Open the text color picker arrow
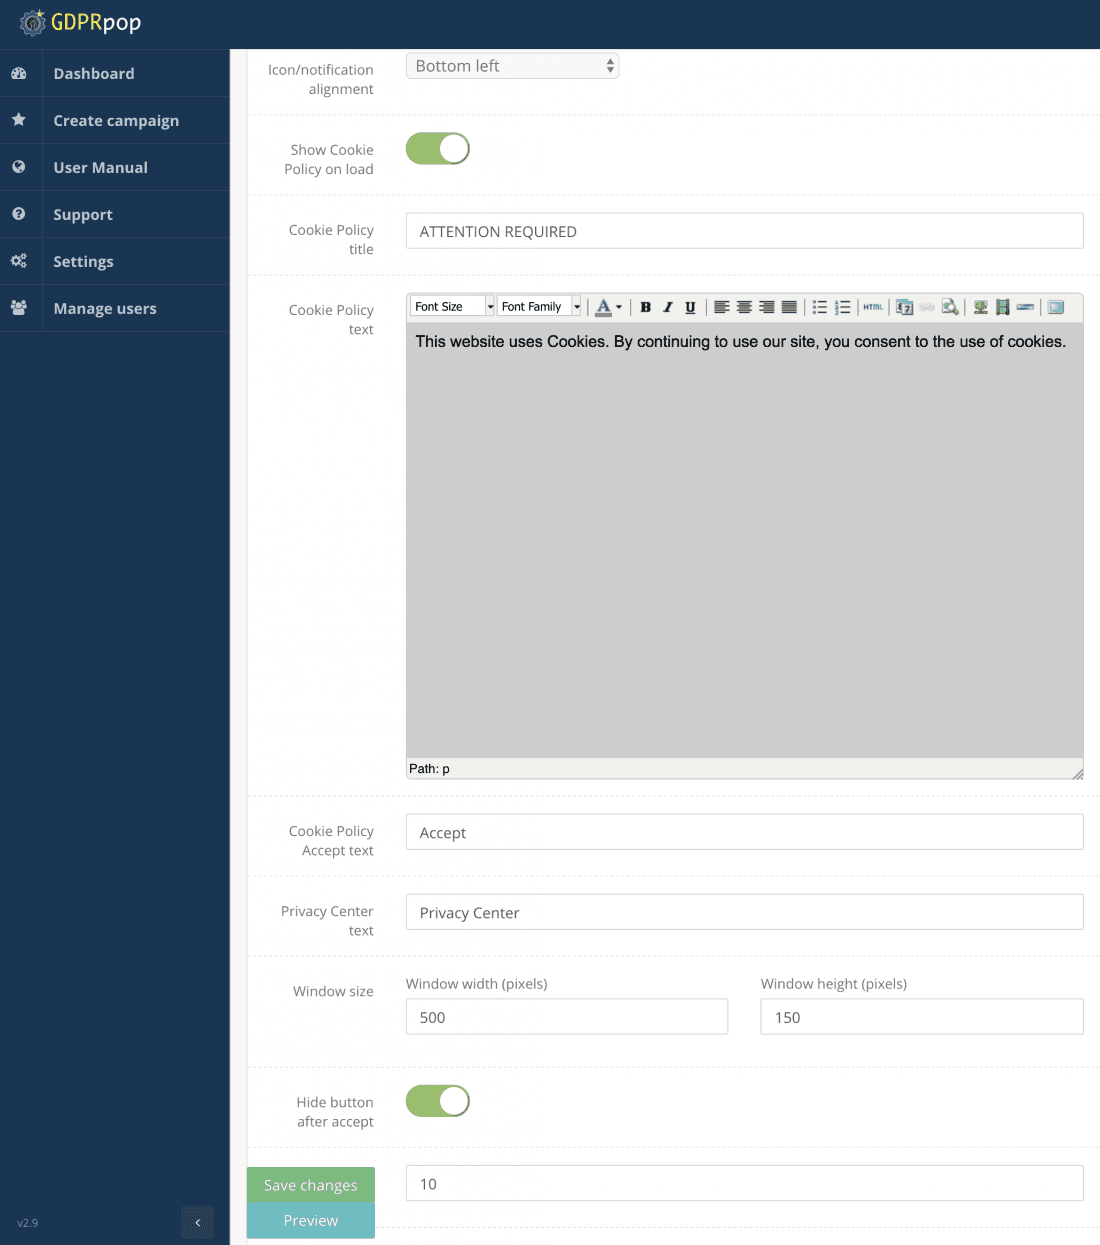The height and width of the screenshot is (1245, 1100). coord(619,307)
